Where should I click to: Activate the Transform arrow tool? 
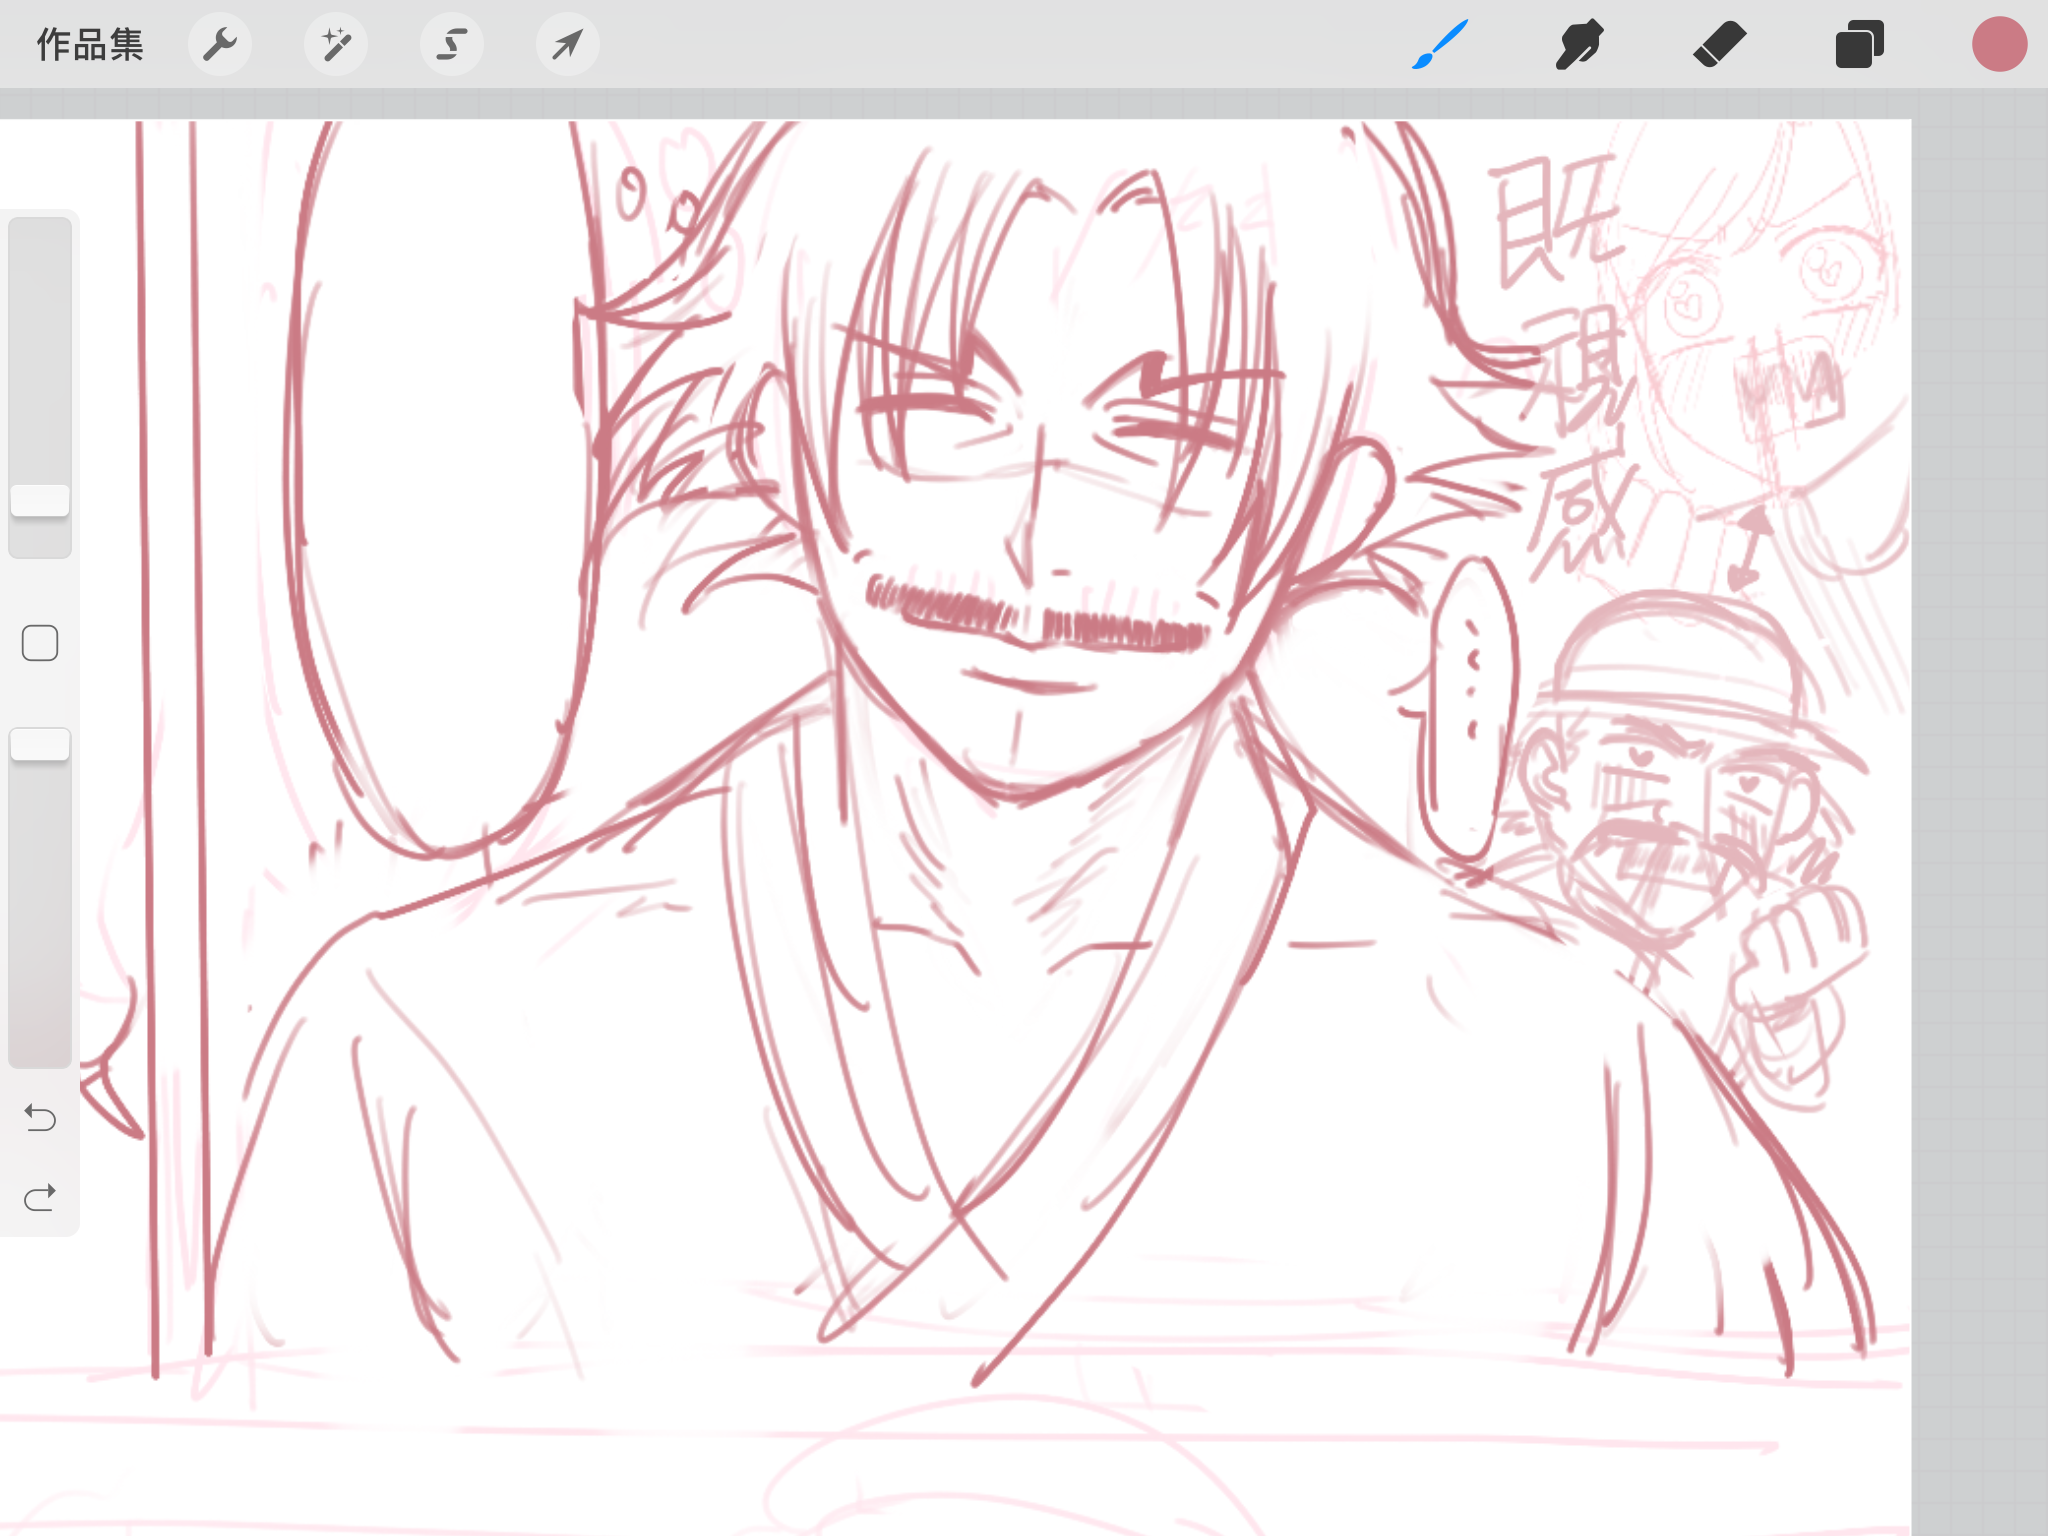click(568, 45)
